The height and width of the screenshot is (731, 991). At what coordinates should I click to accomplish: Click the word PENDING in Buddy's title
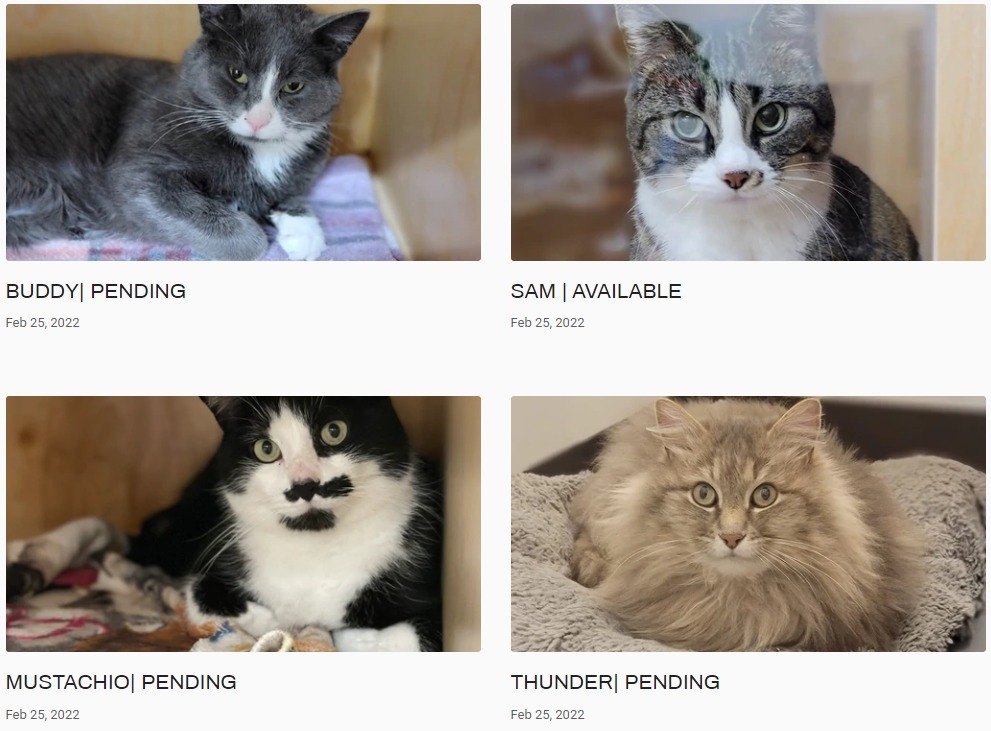pos(138,291)
